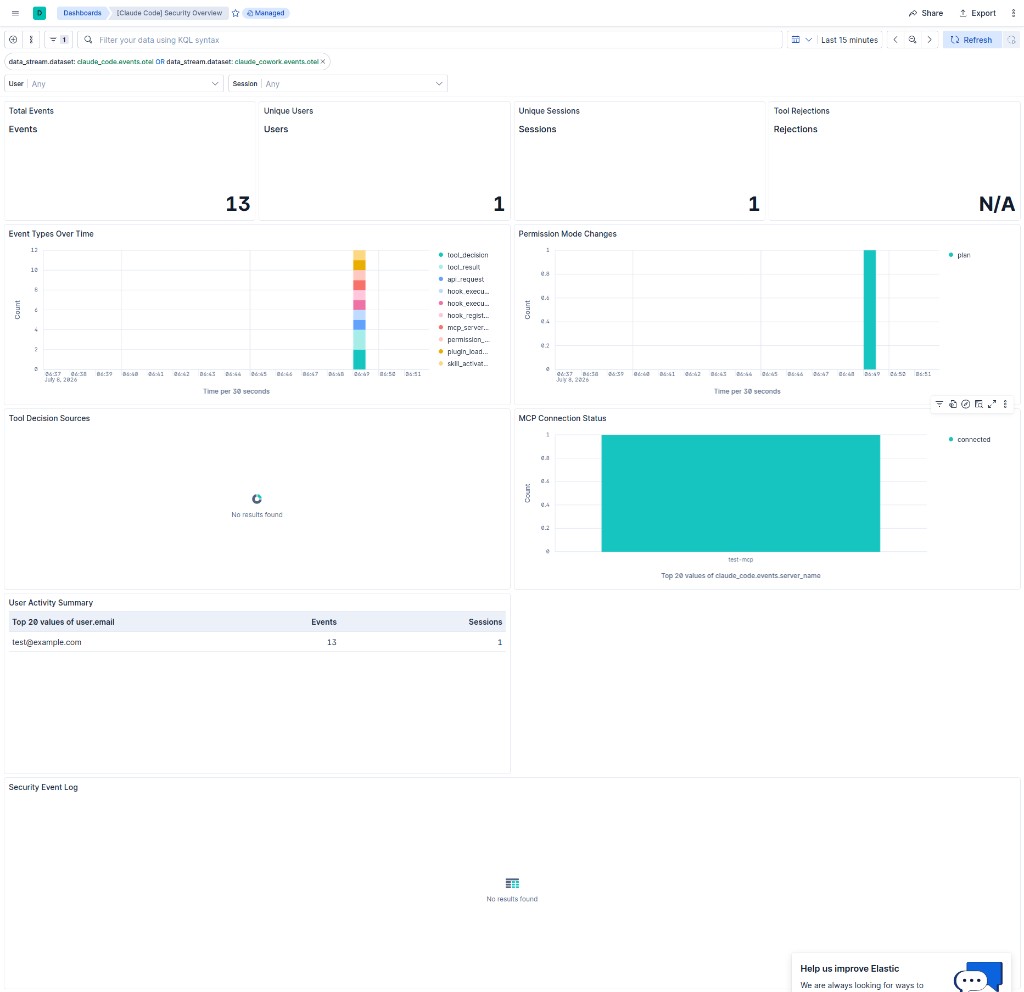Viewport: 1024px width, 992px height.
Task: Click the Event Types Over Time title
Action: click(51, 234)
